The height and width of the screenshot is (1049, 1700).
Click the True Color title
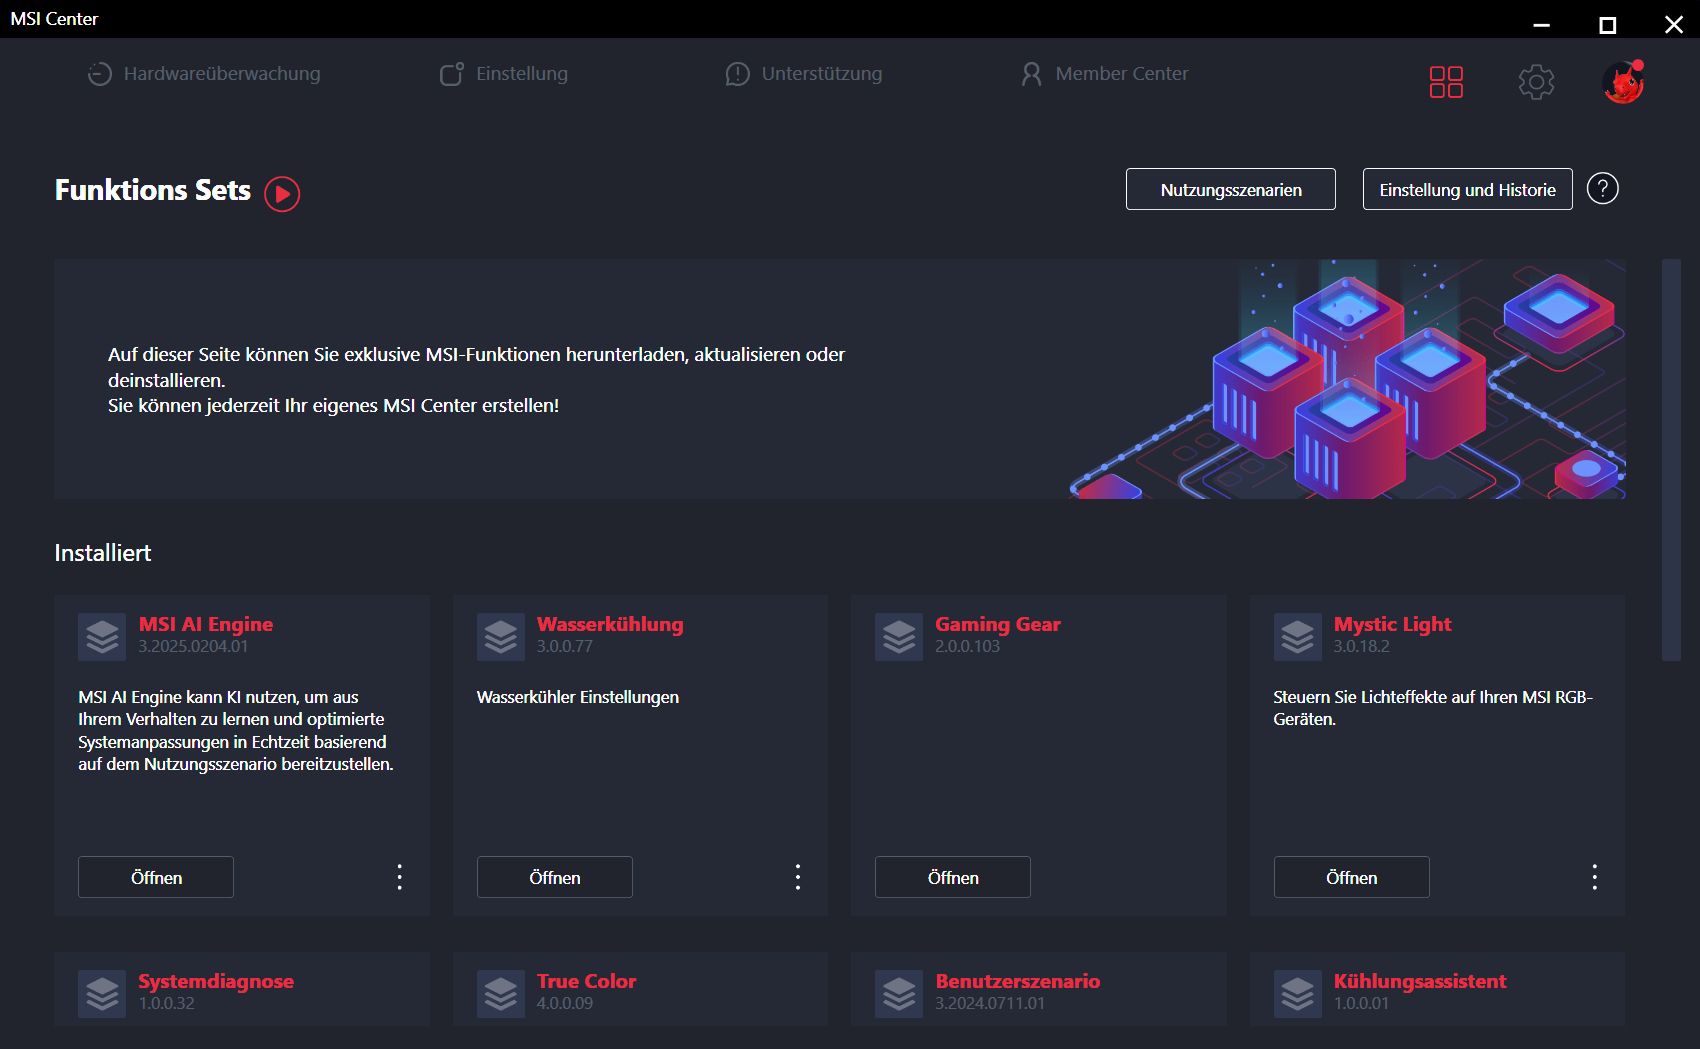click(586, 981)
